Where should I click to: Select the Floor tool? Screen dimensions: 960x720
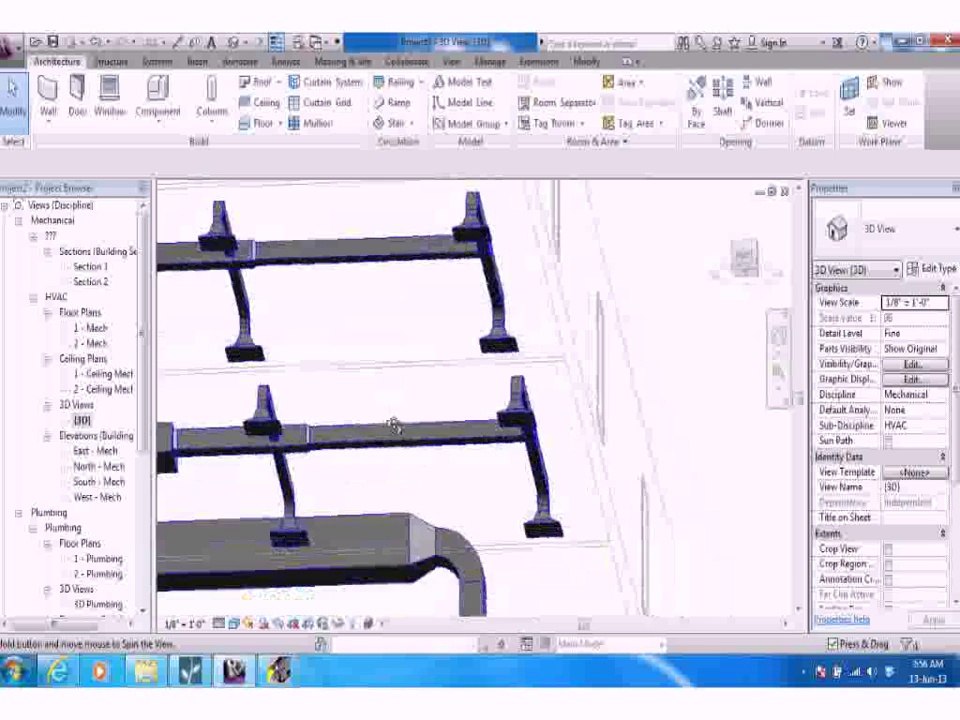260,124
